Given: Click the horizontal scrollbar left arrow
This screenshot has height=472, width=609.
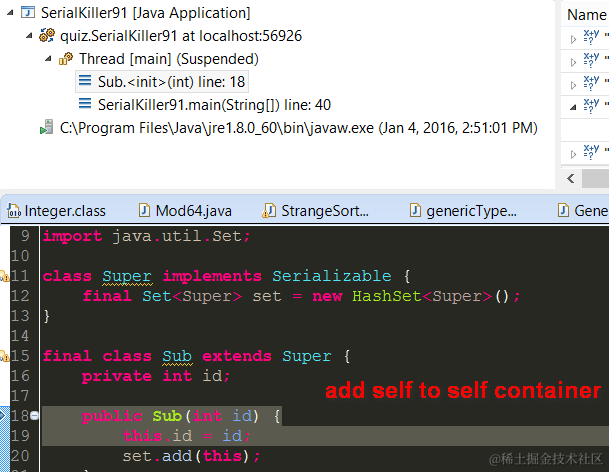Looking at the screenshot, I should pyautogui.click(x=571, y=179).
